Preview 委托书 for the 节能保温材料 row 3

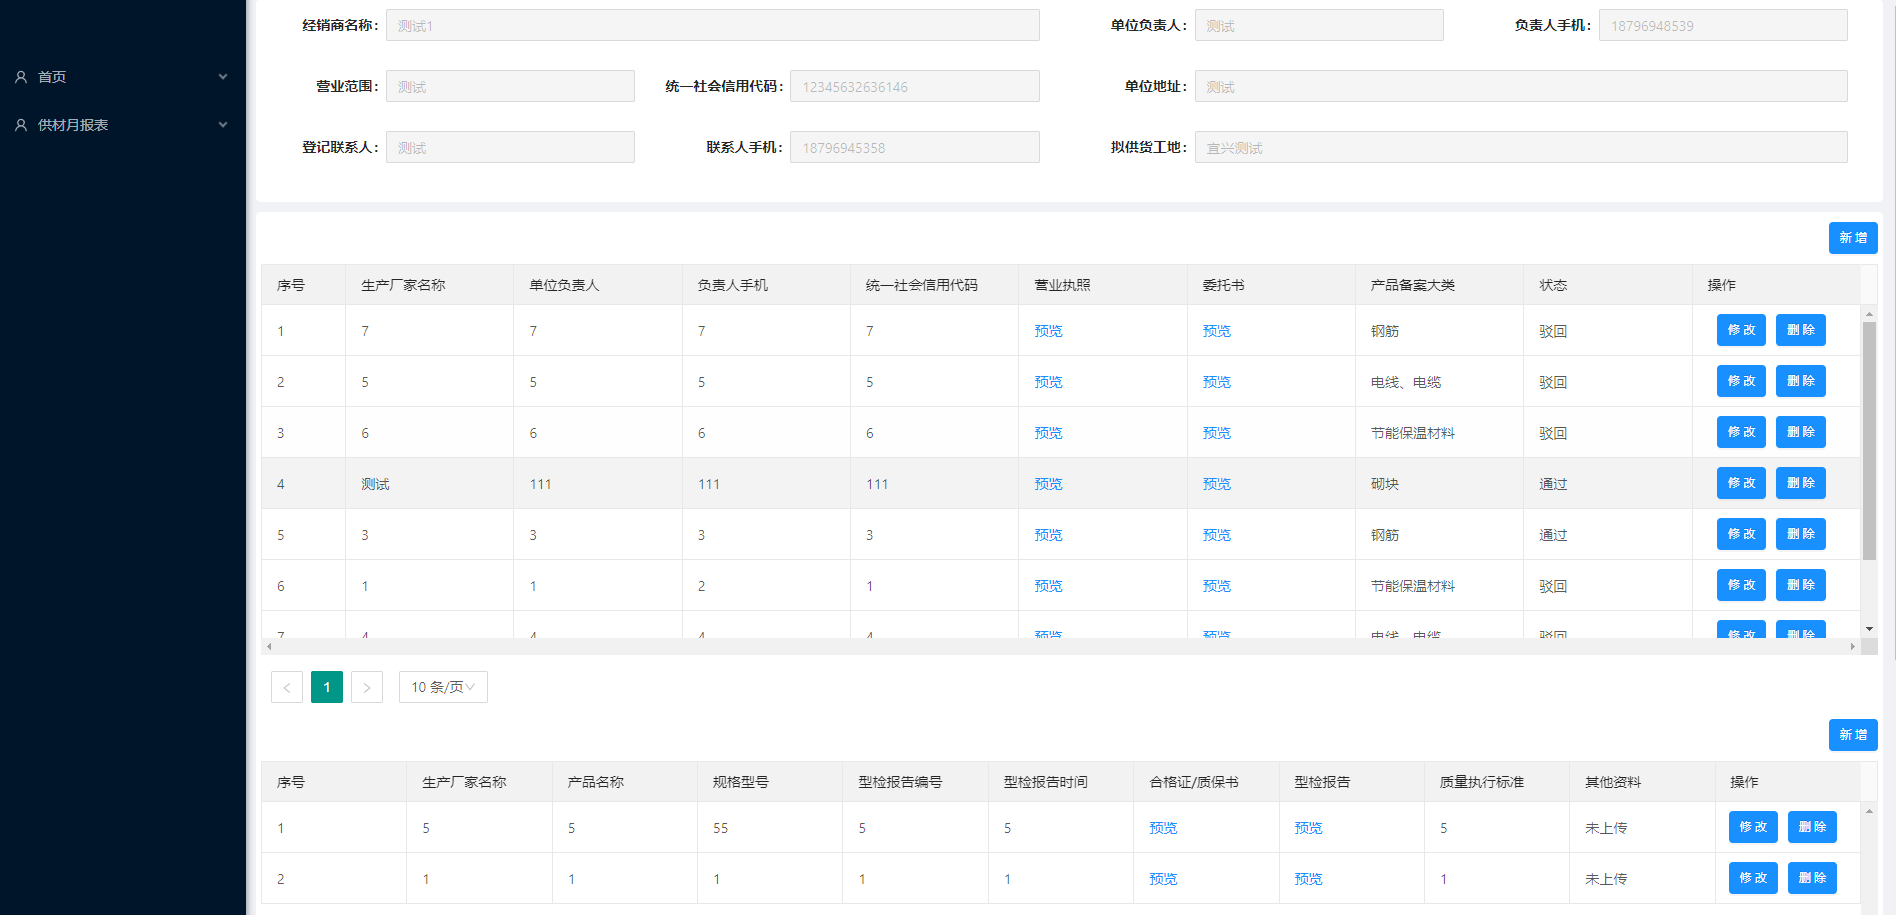pos(1216,433)
